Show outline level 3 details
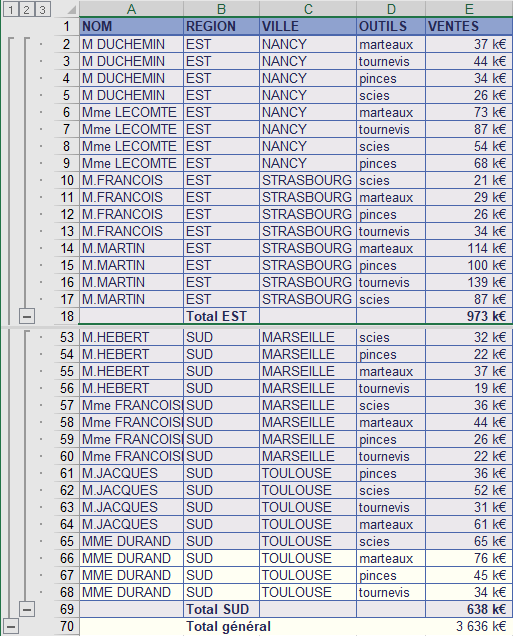The image size is (513, 636). 43,9
